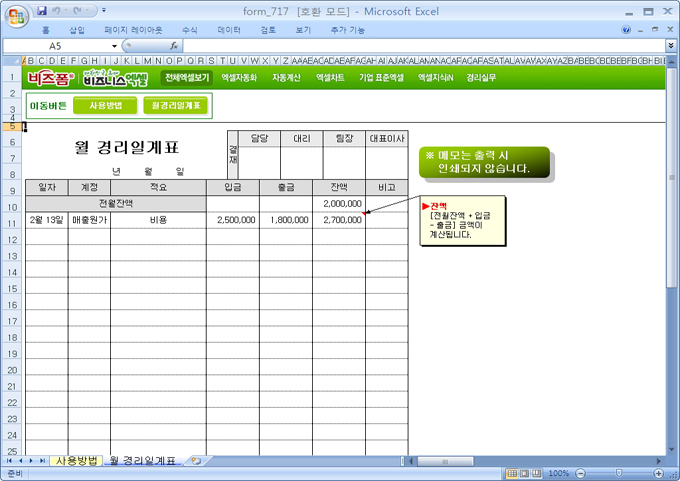
Task: Click 자동계산 link in banner
Action: [286, 78]
